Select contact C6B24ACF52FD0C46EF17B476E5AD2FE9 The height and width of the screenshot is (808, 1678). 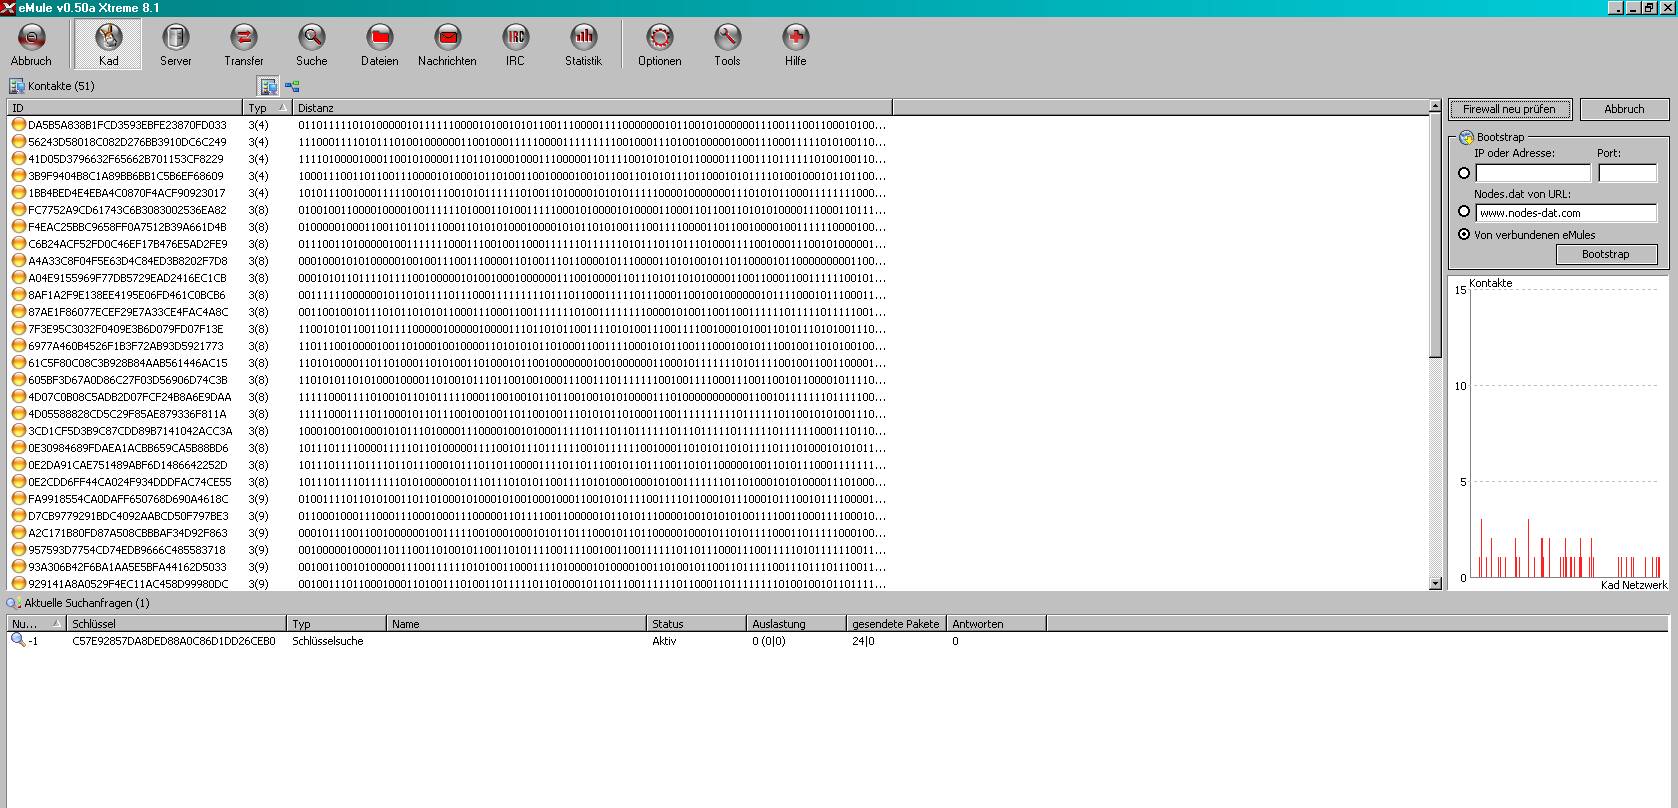[127, 244]
